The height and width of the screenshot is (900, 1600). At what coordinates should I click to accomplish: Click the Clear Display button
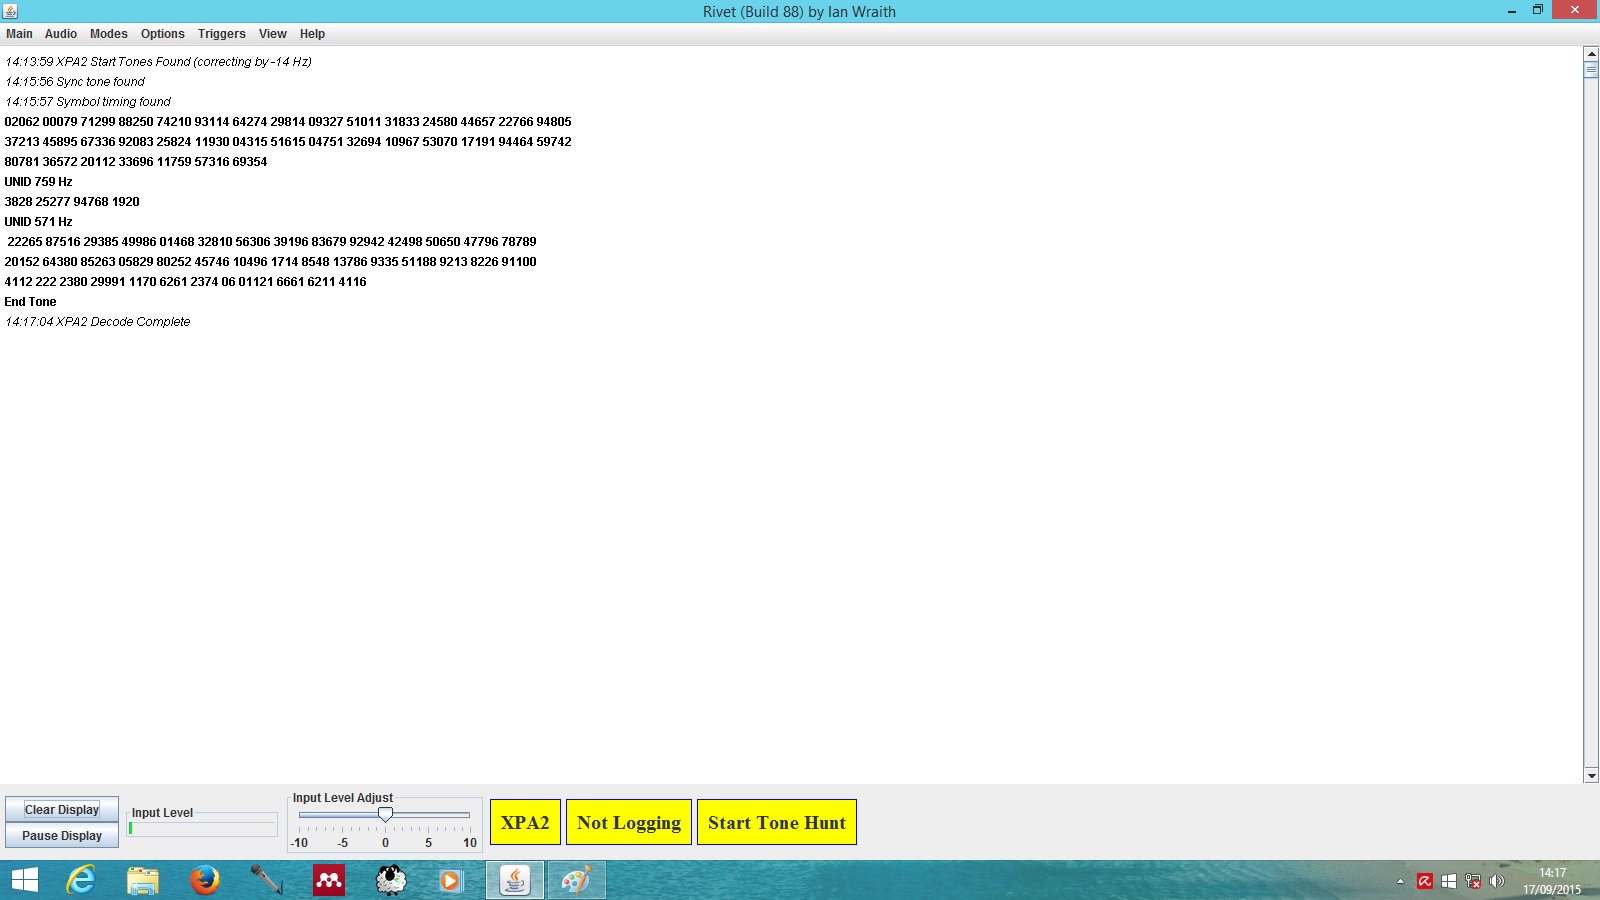tap(62, 810)
